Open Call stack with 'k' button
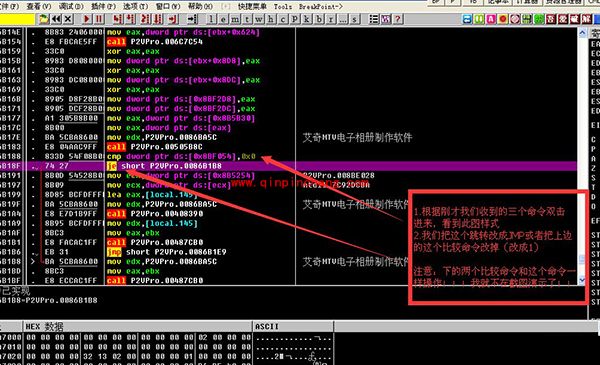 [x=307, y=19]
